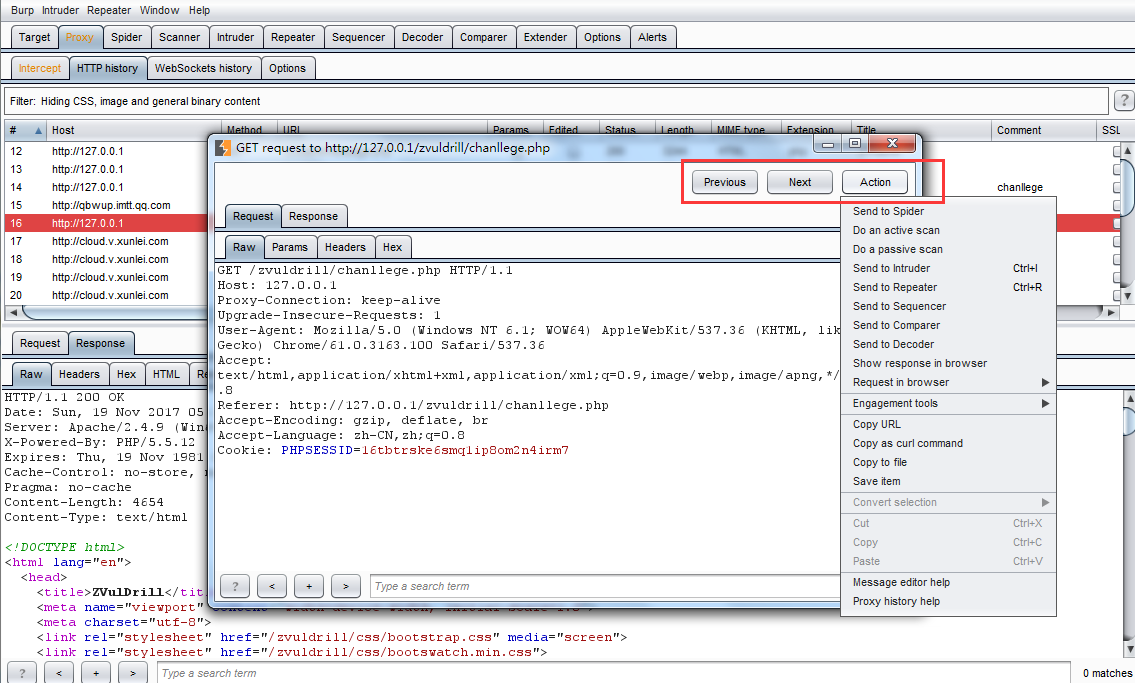Switch to the Extender tab
Image resolution: width=1135 pixels, height=683 pixels.
click(x=545, y=37)
